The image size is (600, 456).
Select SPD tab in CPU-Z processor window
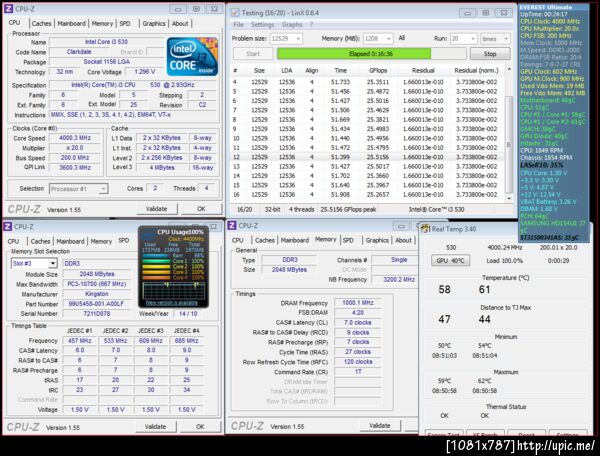(x=125, y=23)
